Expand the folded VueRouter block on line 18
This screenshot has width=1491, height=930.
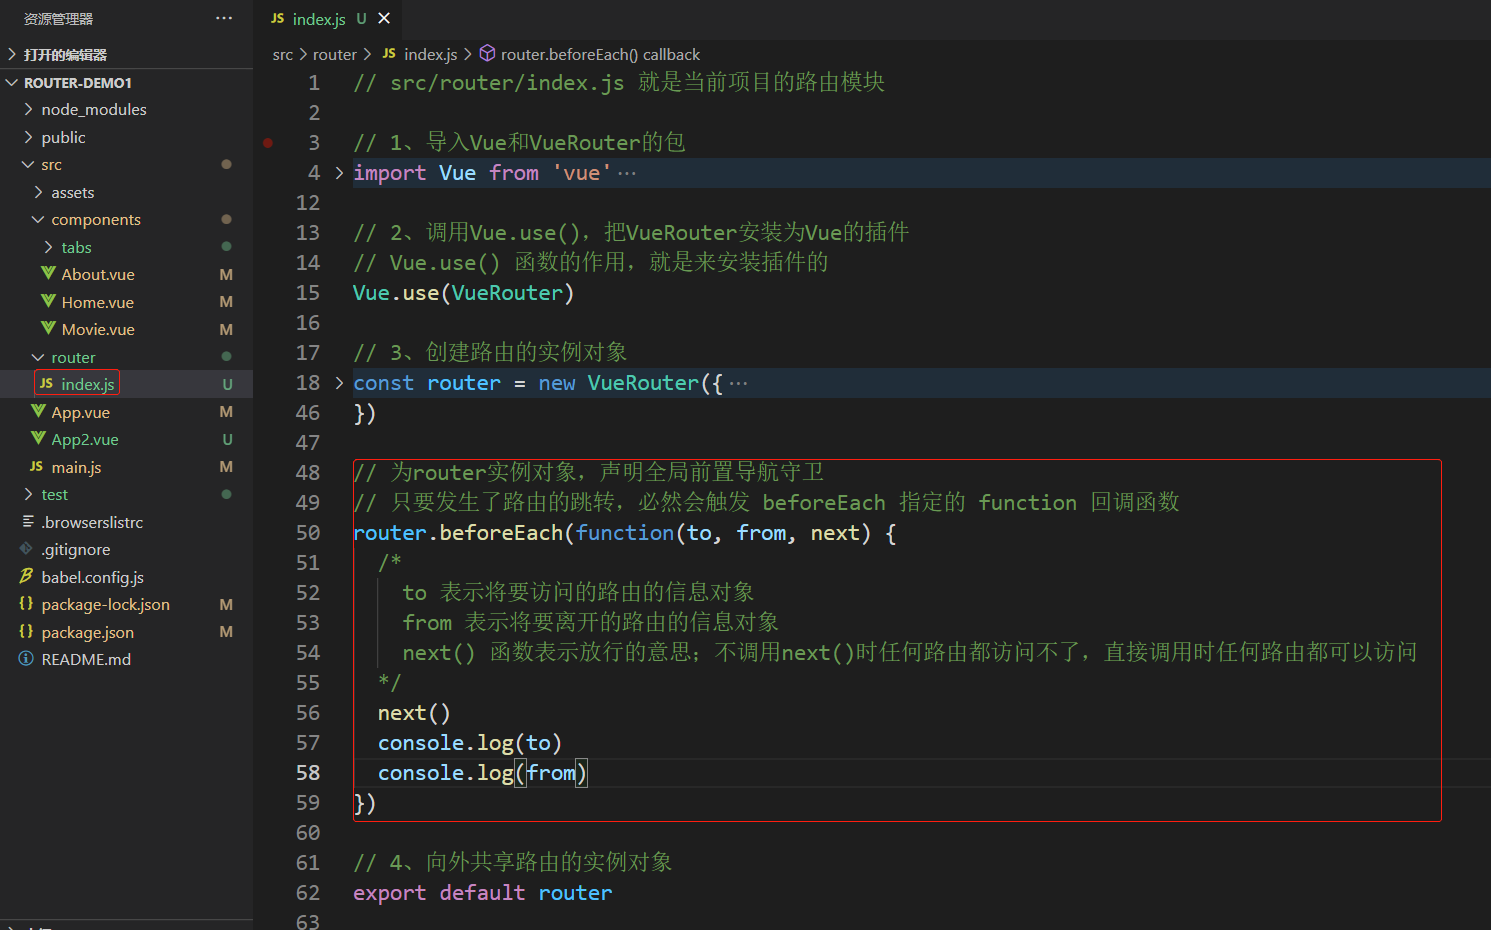point(340,383)
